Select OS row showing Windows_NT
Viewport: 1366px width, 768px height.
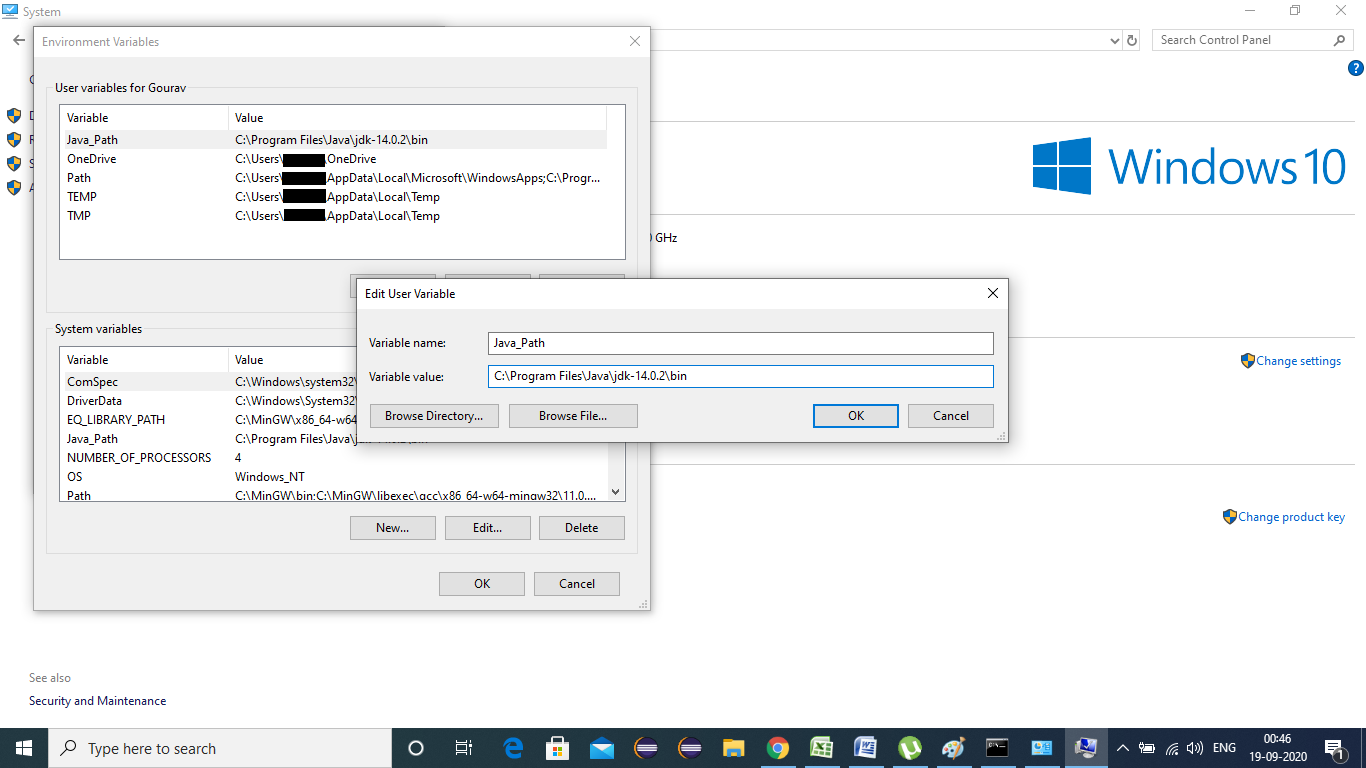pyautogui.click(x=333, y=477)
